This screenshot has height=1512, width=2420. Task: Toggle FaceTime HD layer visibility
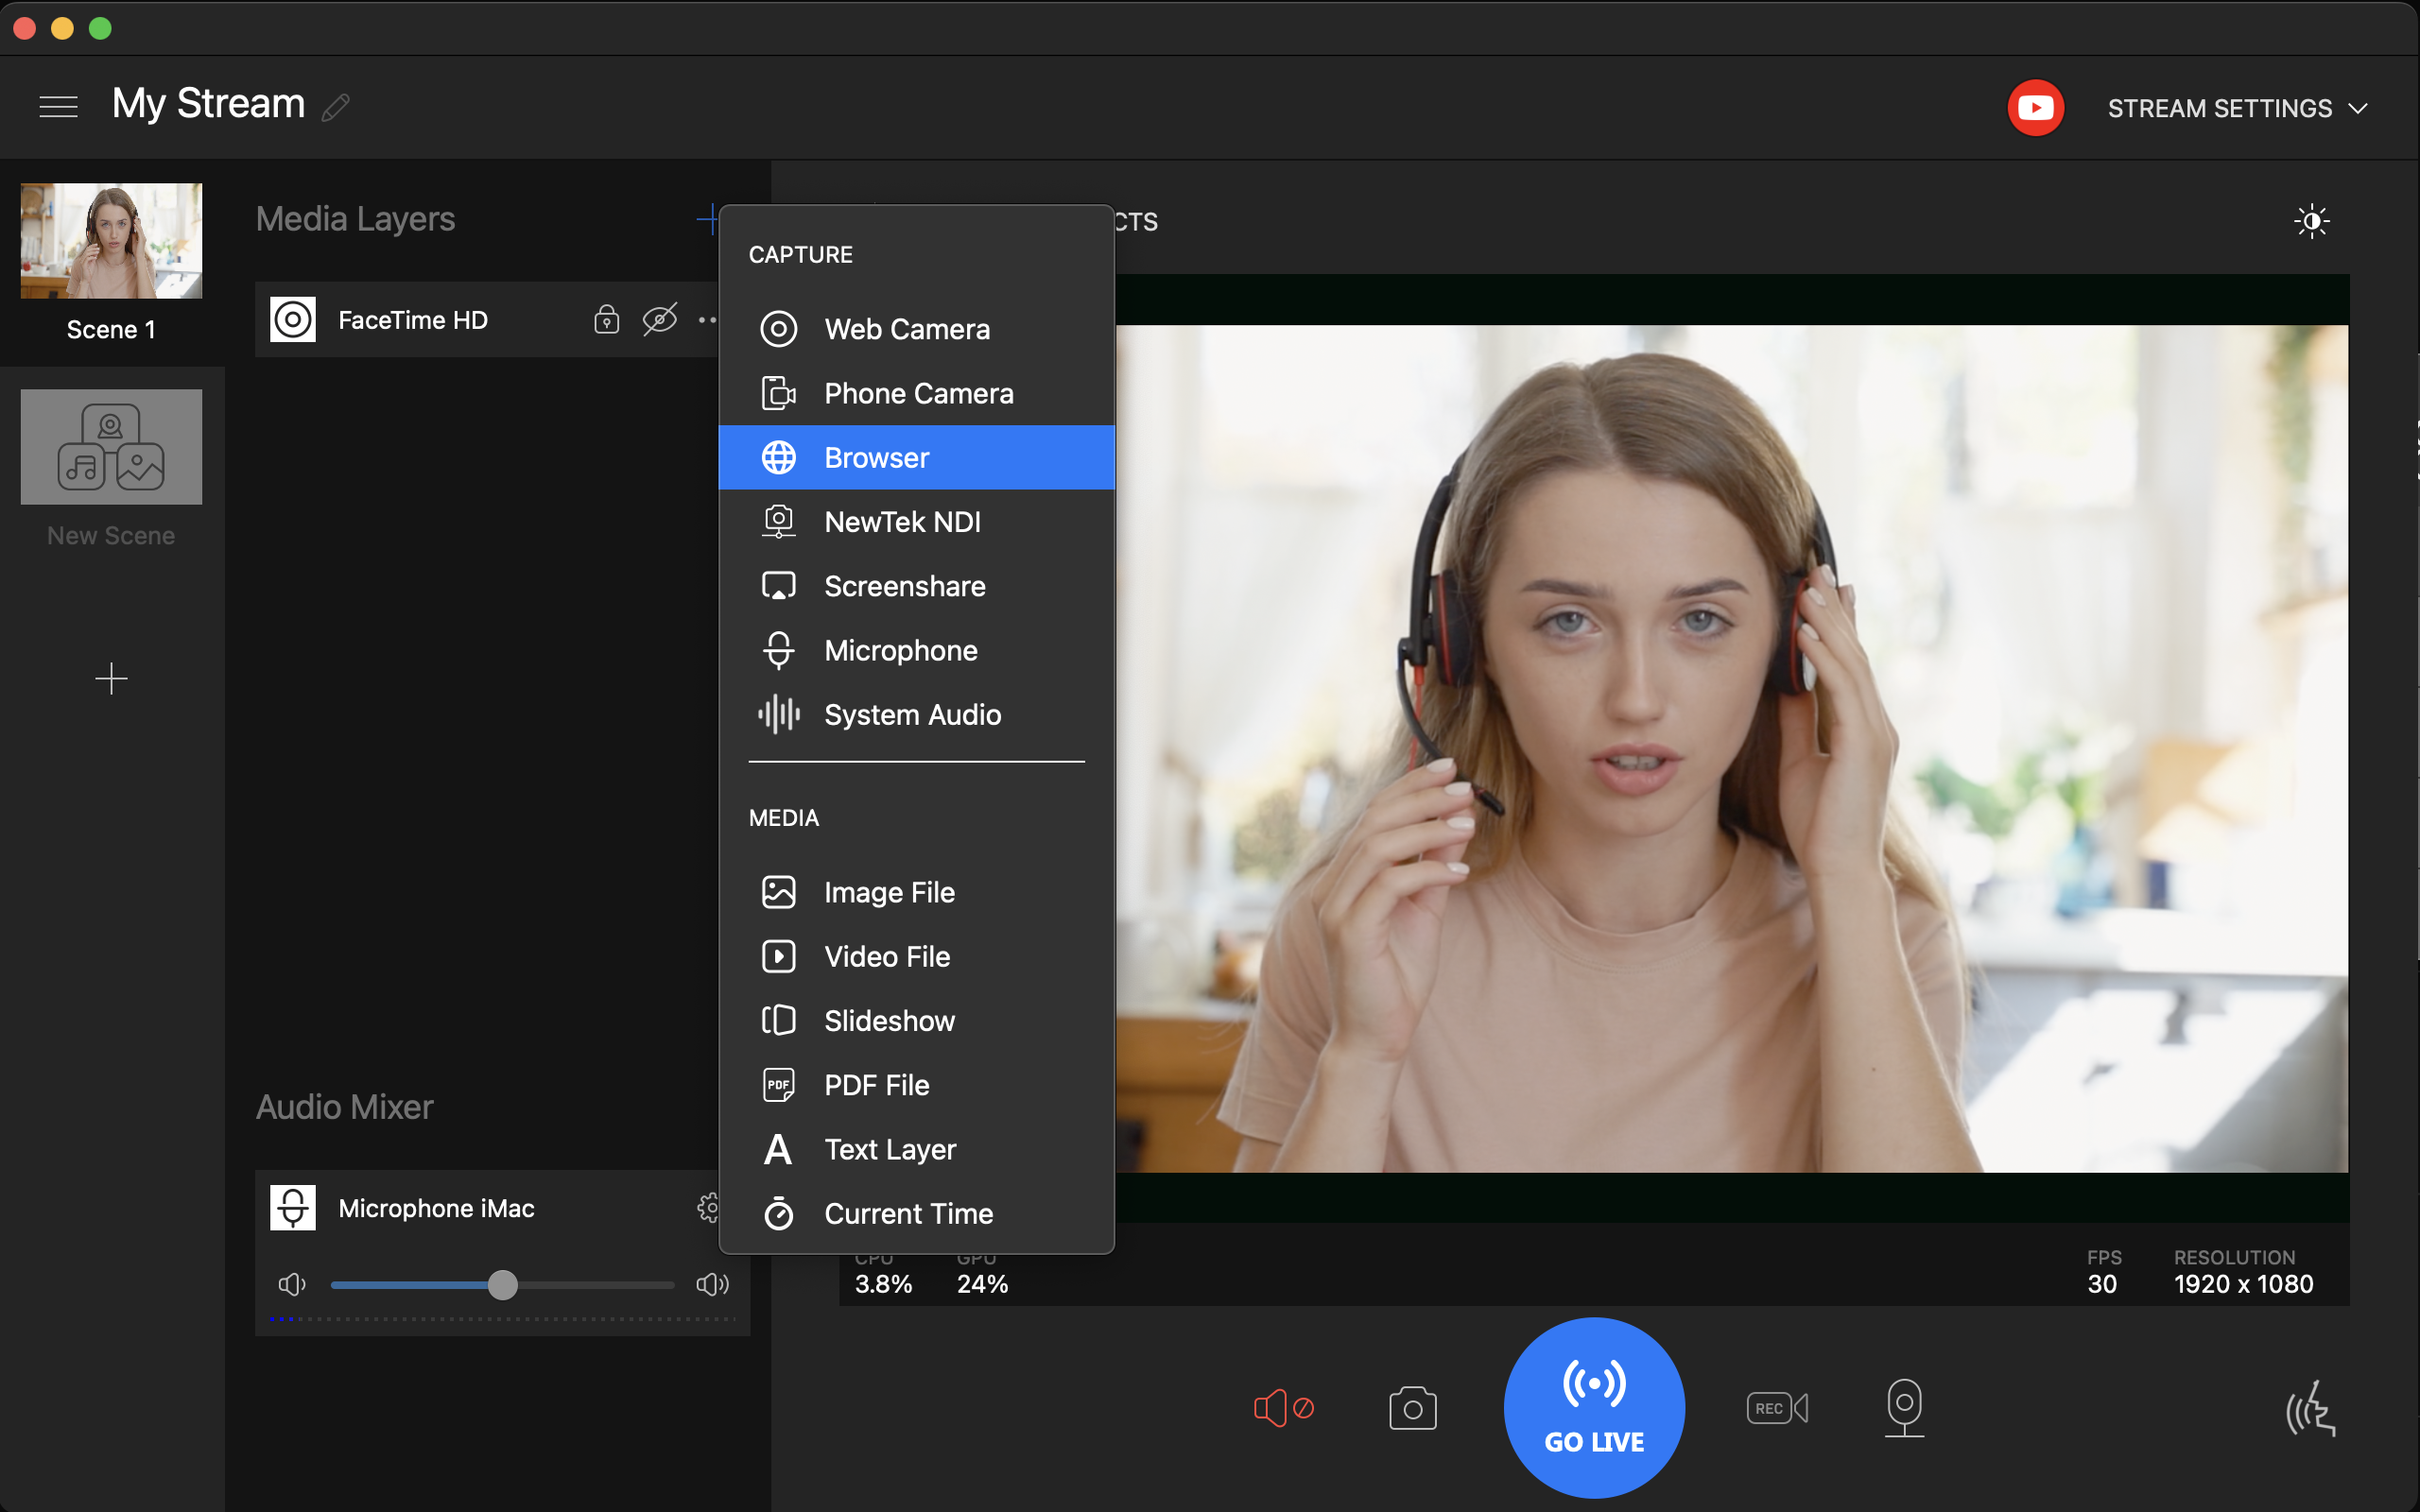coord(659,320)
